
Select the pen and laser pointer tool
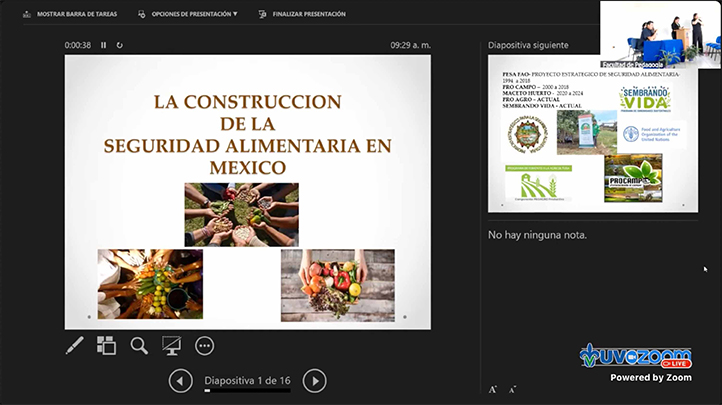75,346
